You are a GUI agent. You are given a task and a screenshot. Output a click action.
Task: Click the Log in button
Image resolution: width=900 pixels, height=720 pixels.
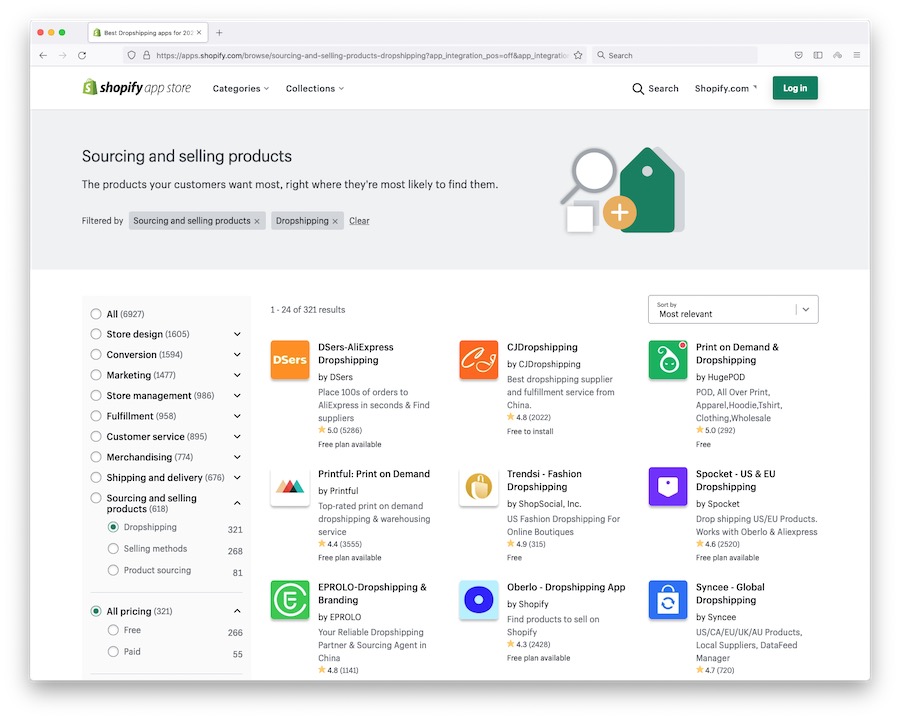pos(795,88)
